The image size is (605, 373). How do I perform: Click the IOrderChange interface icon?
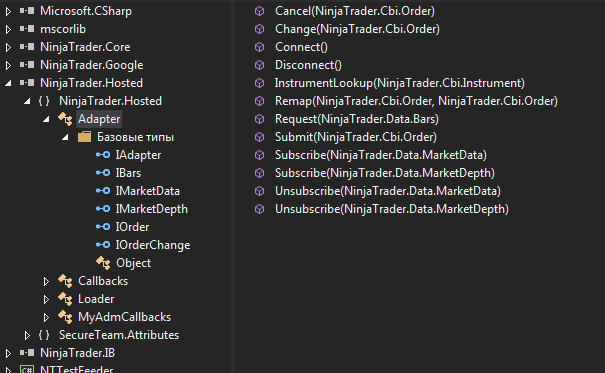tap(103, 245)
